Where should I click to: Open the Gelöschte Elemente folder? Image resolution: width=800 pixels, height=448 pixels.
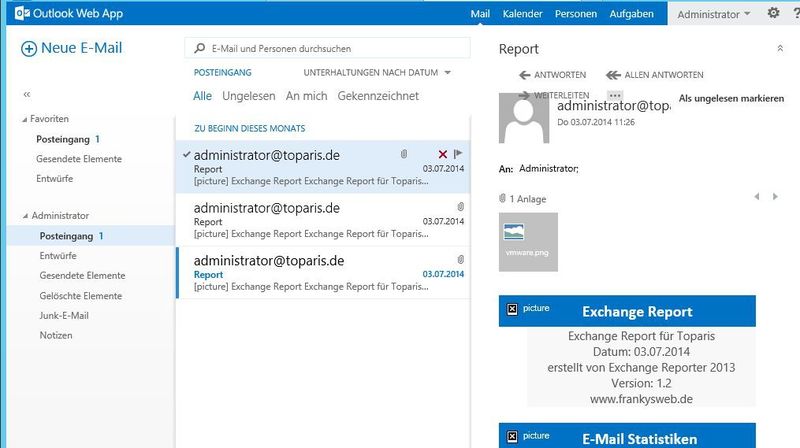pos(81,296)
